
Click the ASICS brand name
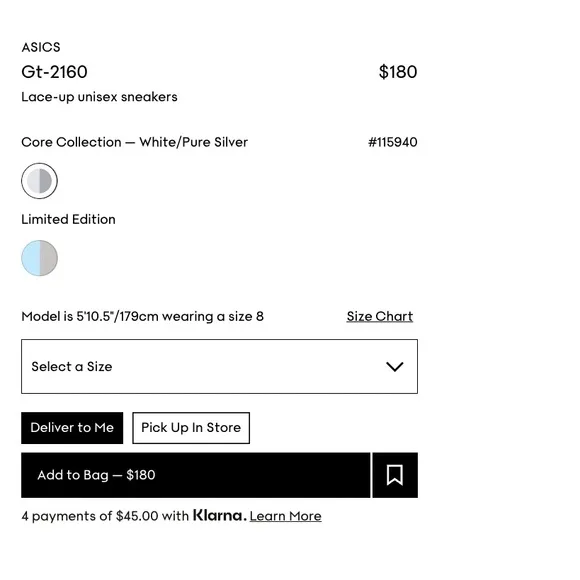tap(41, 47)
